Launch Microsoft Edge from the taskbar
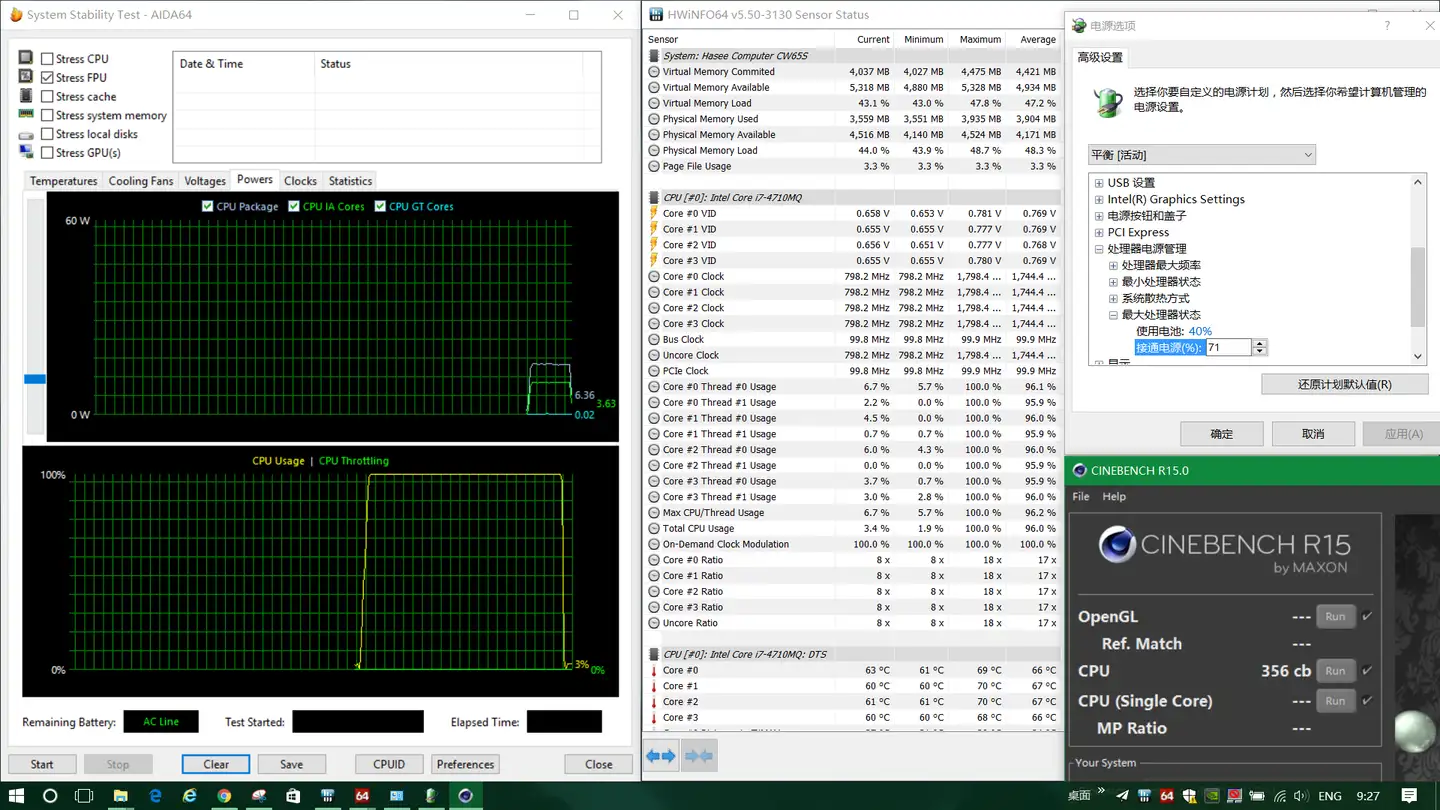1440x810 pixels. (x=155, y=796)
